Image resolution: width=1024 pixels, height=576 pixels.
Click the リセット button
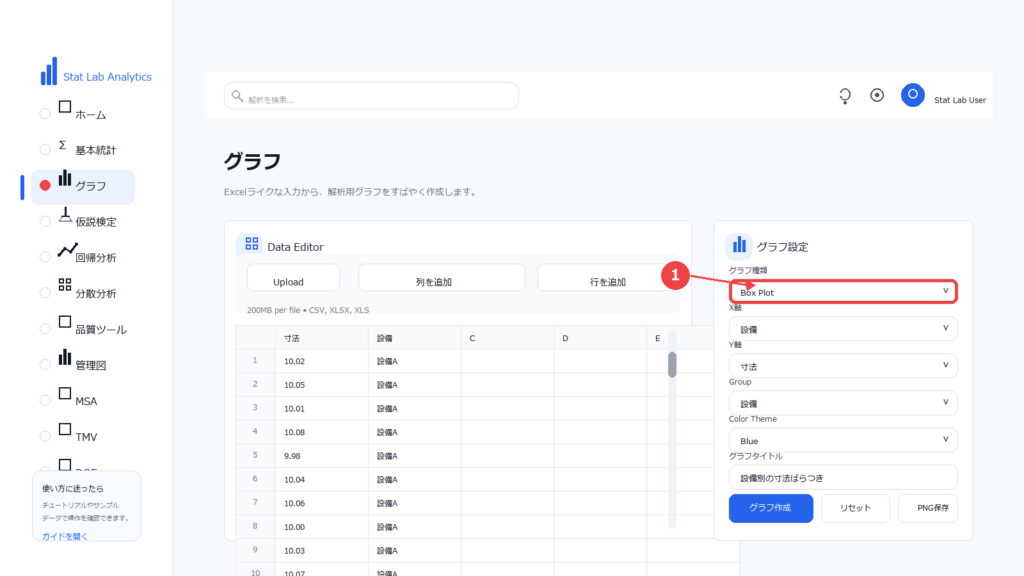[x=856, y=508]
